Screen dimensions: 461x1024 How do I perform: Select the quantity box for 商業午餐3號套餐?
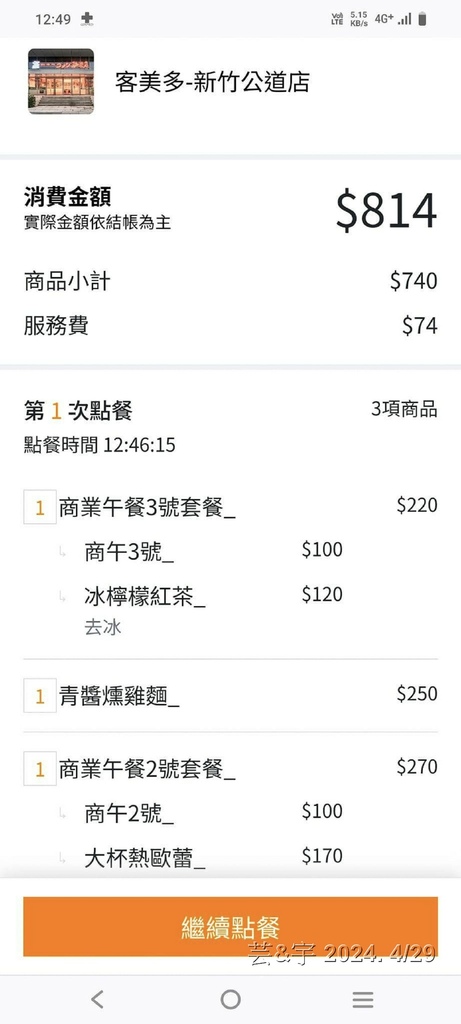point(40,507)
